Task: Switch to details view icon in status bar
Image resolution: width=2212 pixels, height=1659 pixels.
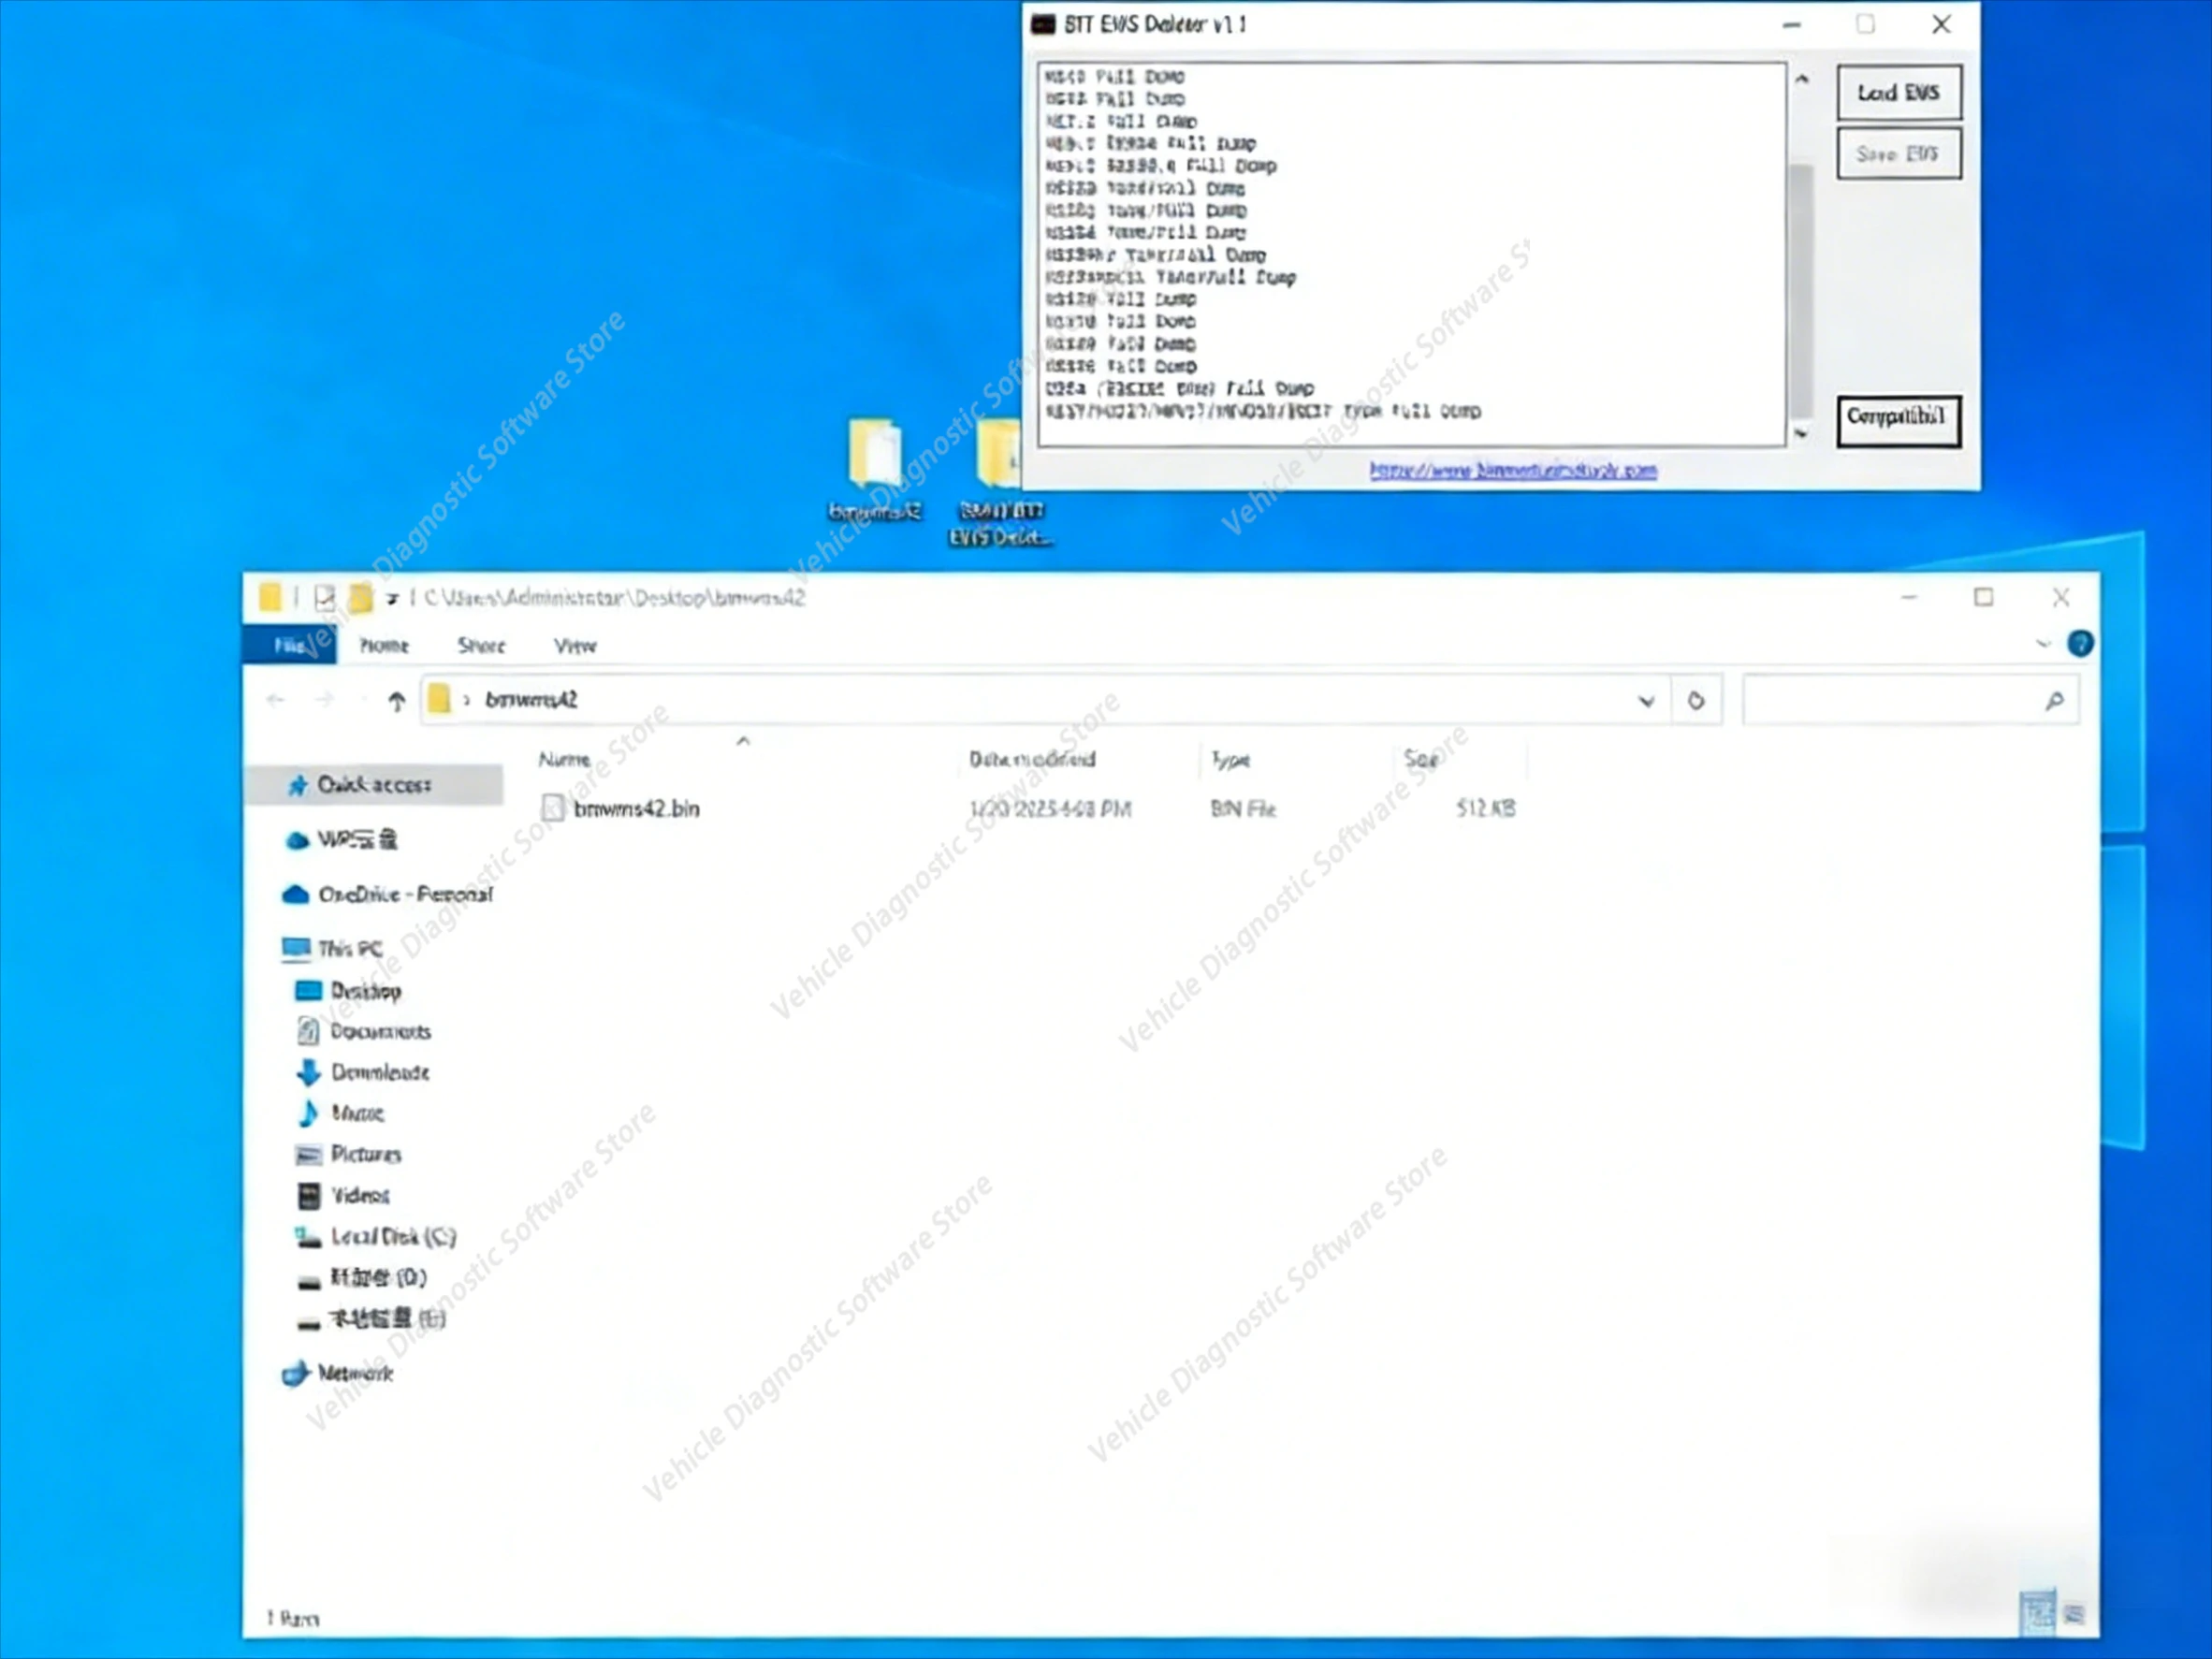Action: [2037, 1612]
